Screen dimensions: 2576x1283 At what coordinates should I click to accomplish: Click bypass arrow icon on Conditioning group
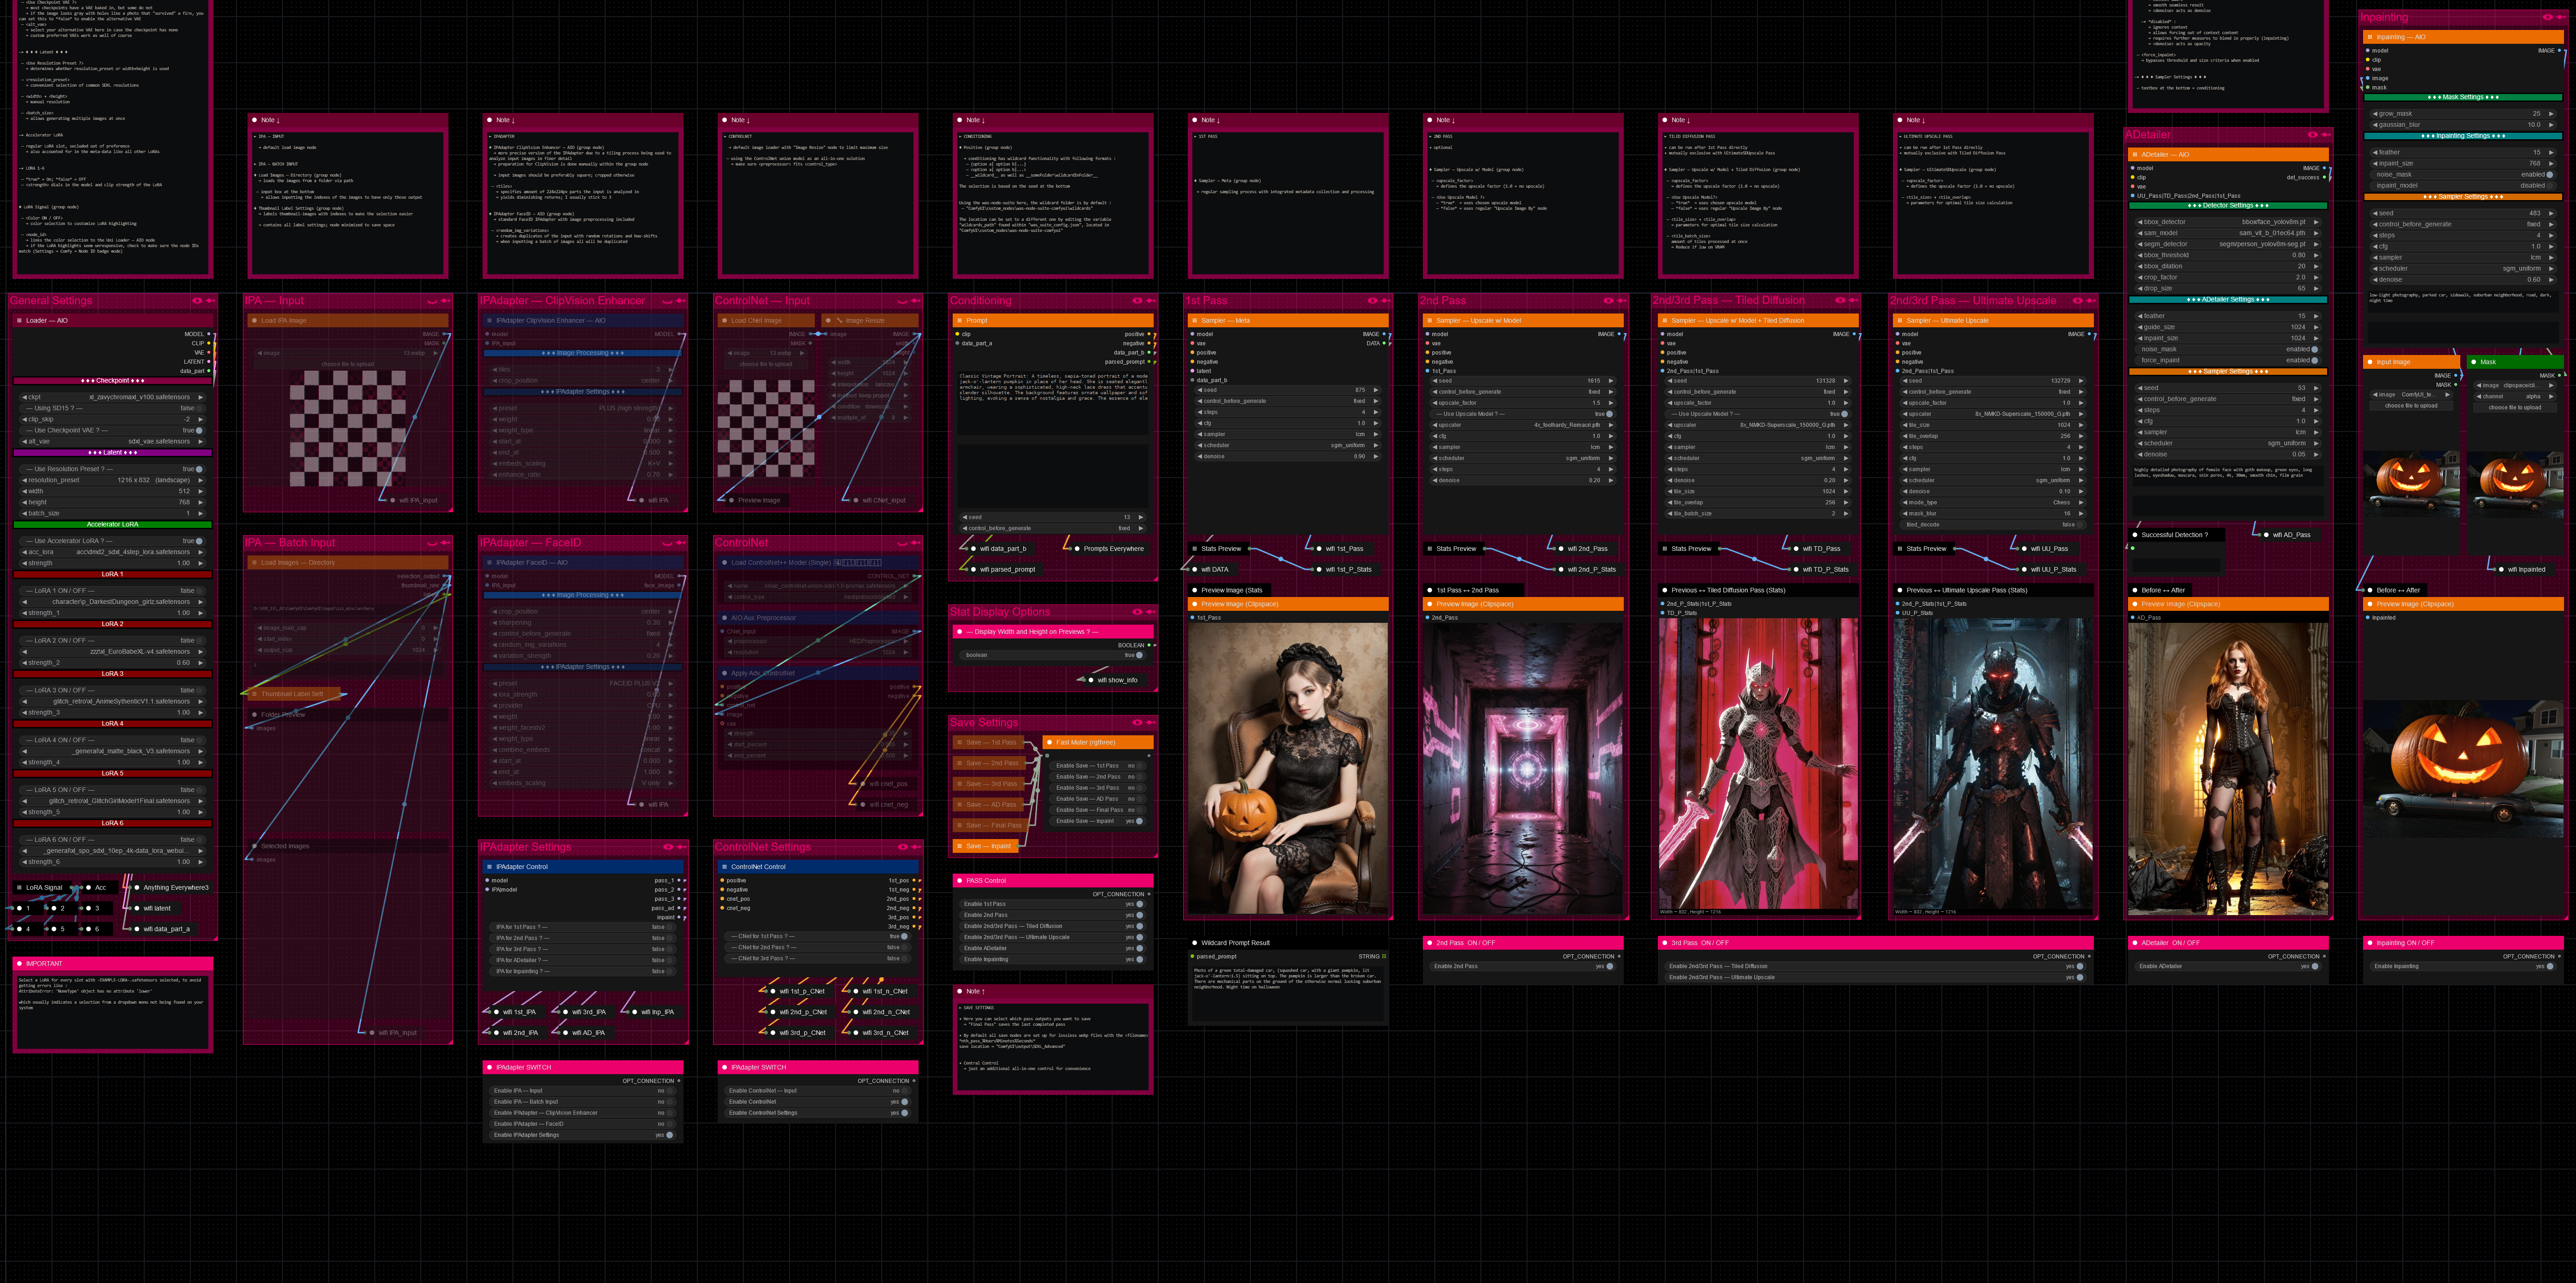[x=1152, y=300]
